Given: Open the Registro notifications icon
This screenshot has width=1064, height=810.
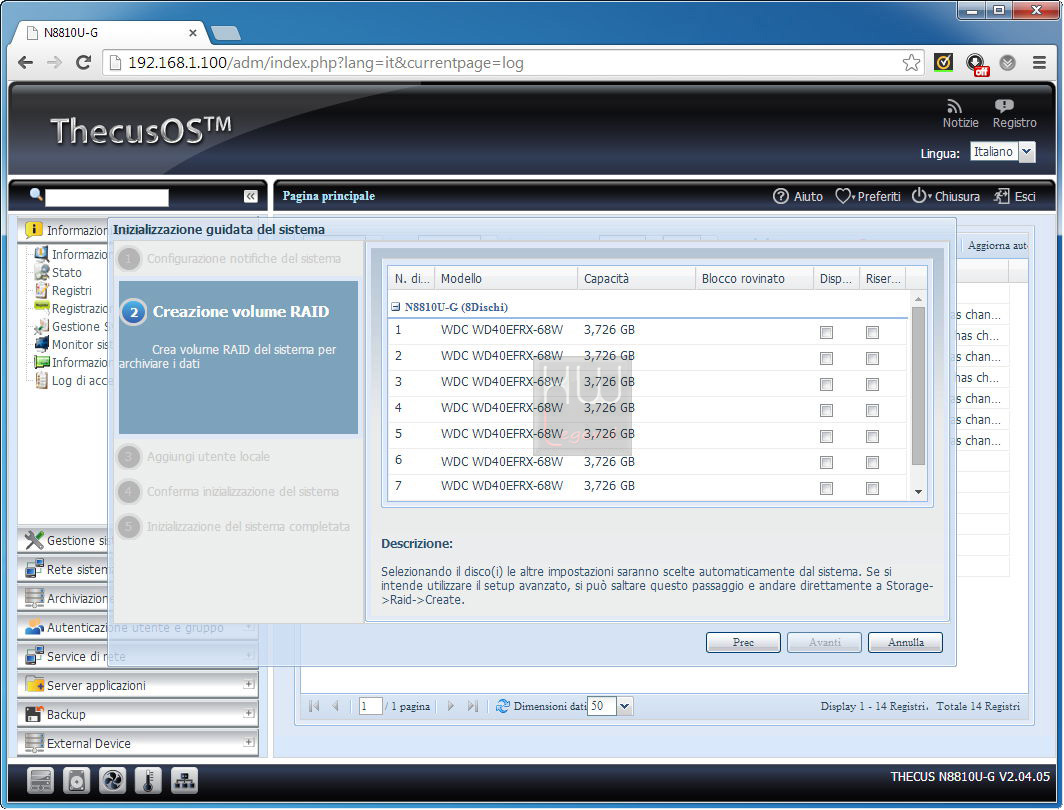Looking at the screenshot, I should pos(1004,106).
